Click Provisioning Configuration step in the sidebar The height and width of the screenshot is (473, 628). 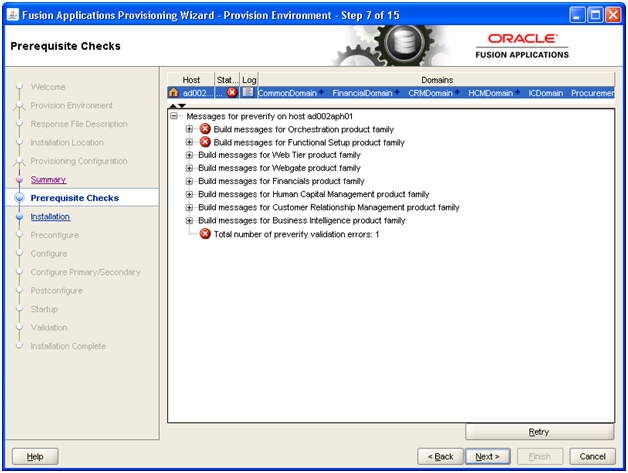(79, 161)
